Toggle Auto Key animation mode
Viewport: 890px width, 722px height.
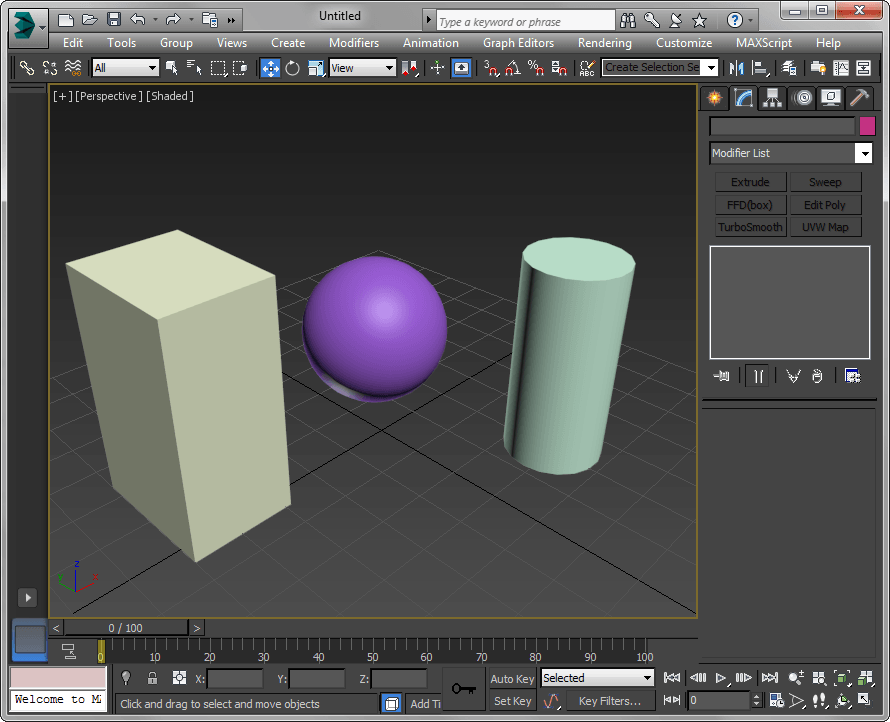512,679
